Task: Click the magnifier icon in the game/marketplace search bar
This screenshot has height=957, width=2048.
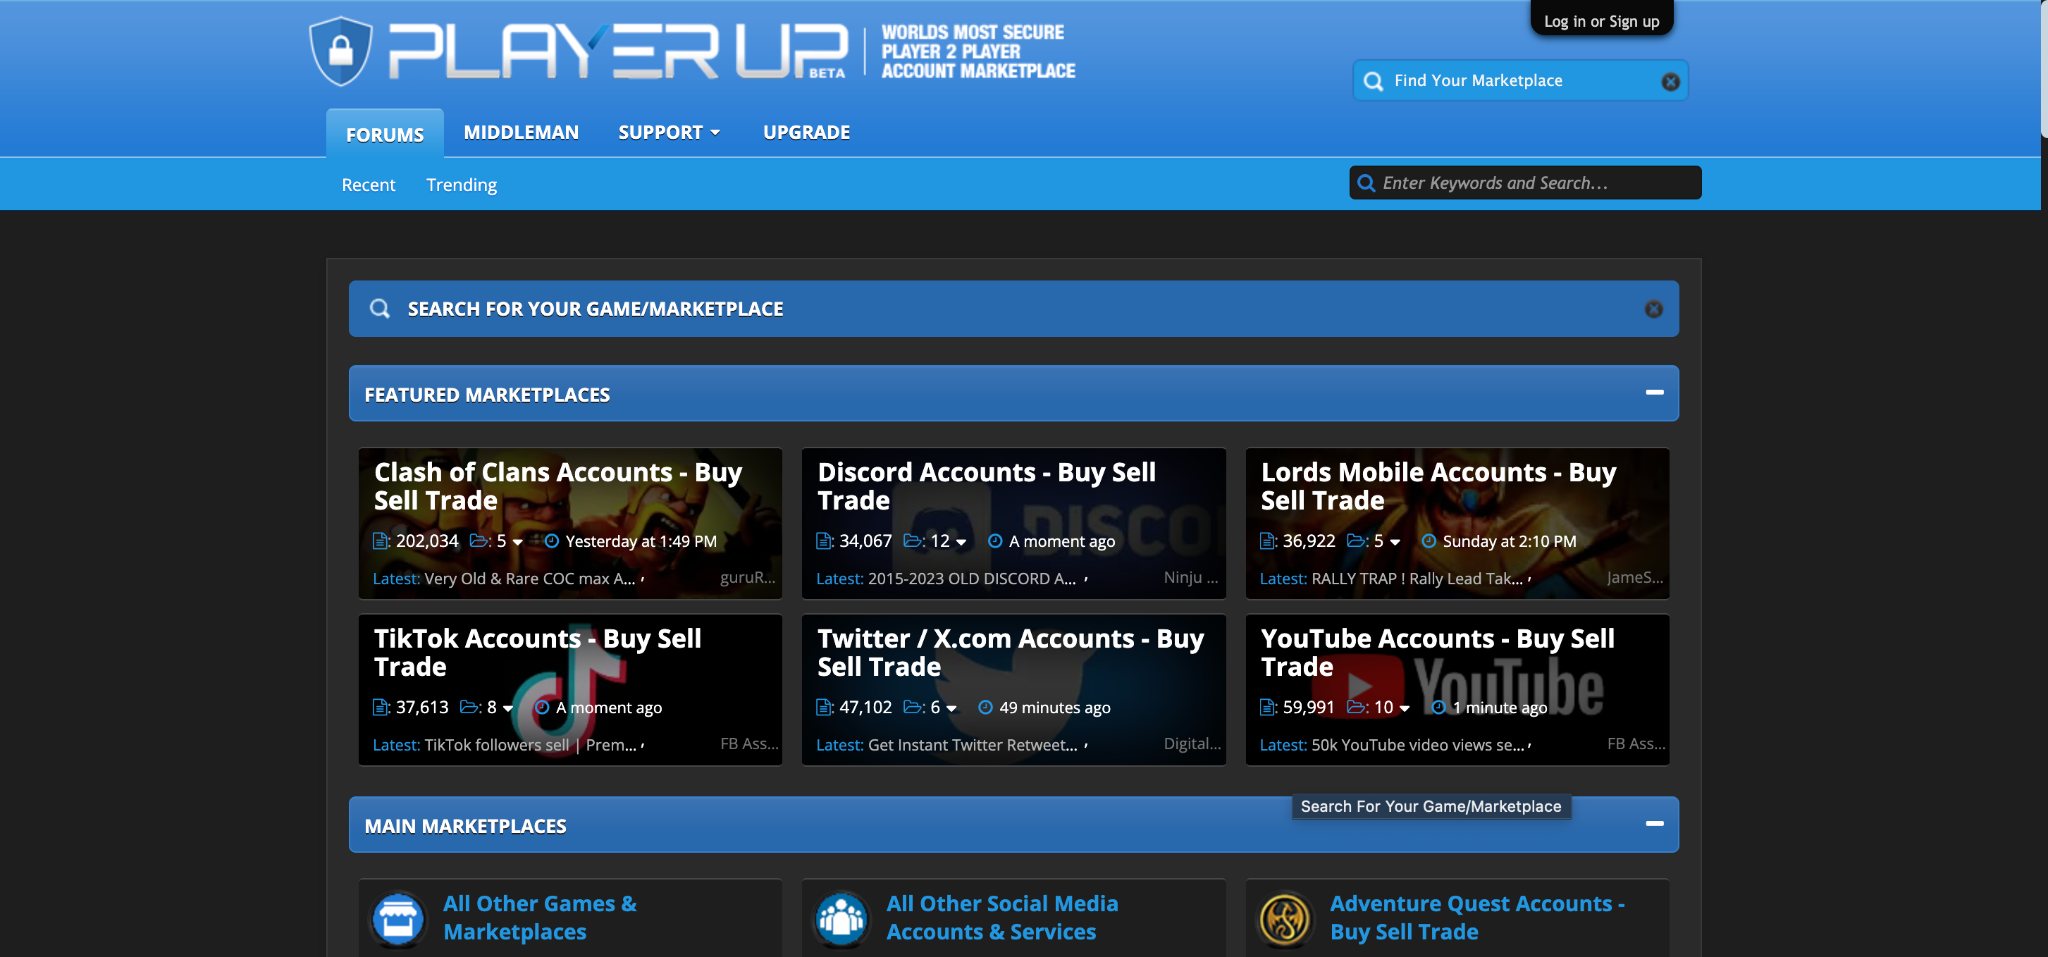Action: pyautogui.click(x=380, y=308)
